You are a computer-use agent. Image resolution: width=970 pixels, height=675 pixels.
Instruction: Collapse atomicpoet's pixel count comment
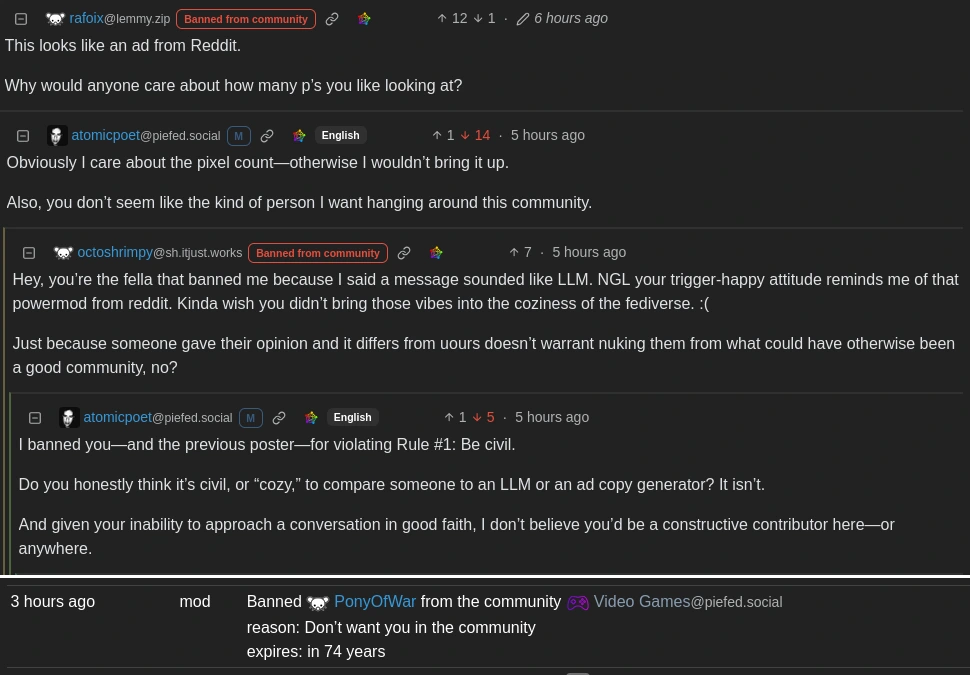point(23,136)
